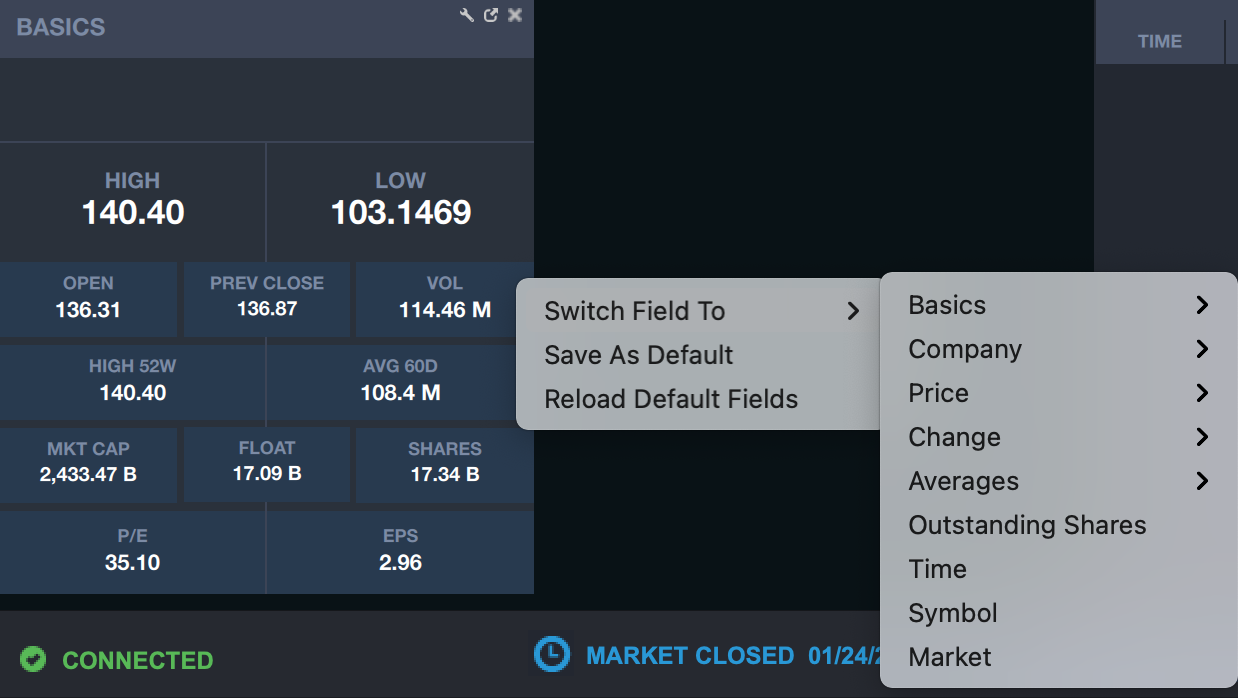Open the Switch Field To submenu

tap(698, 311)
